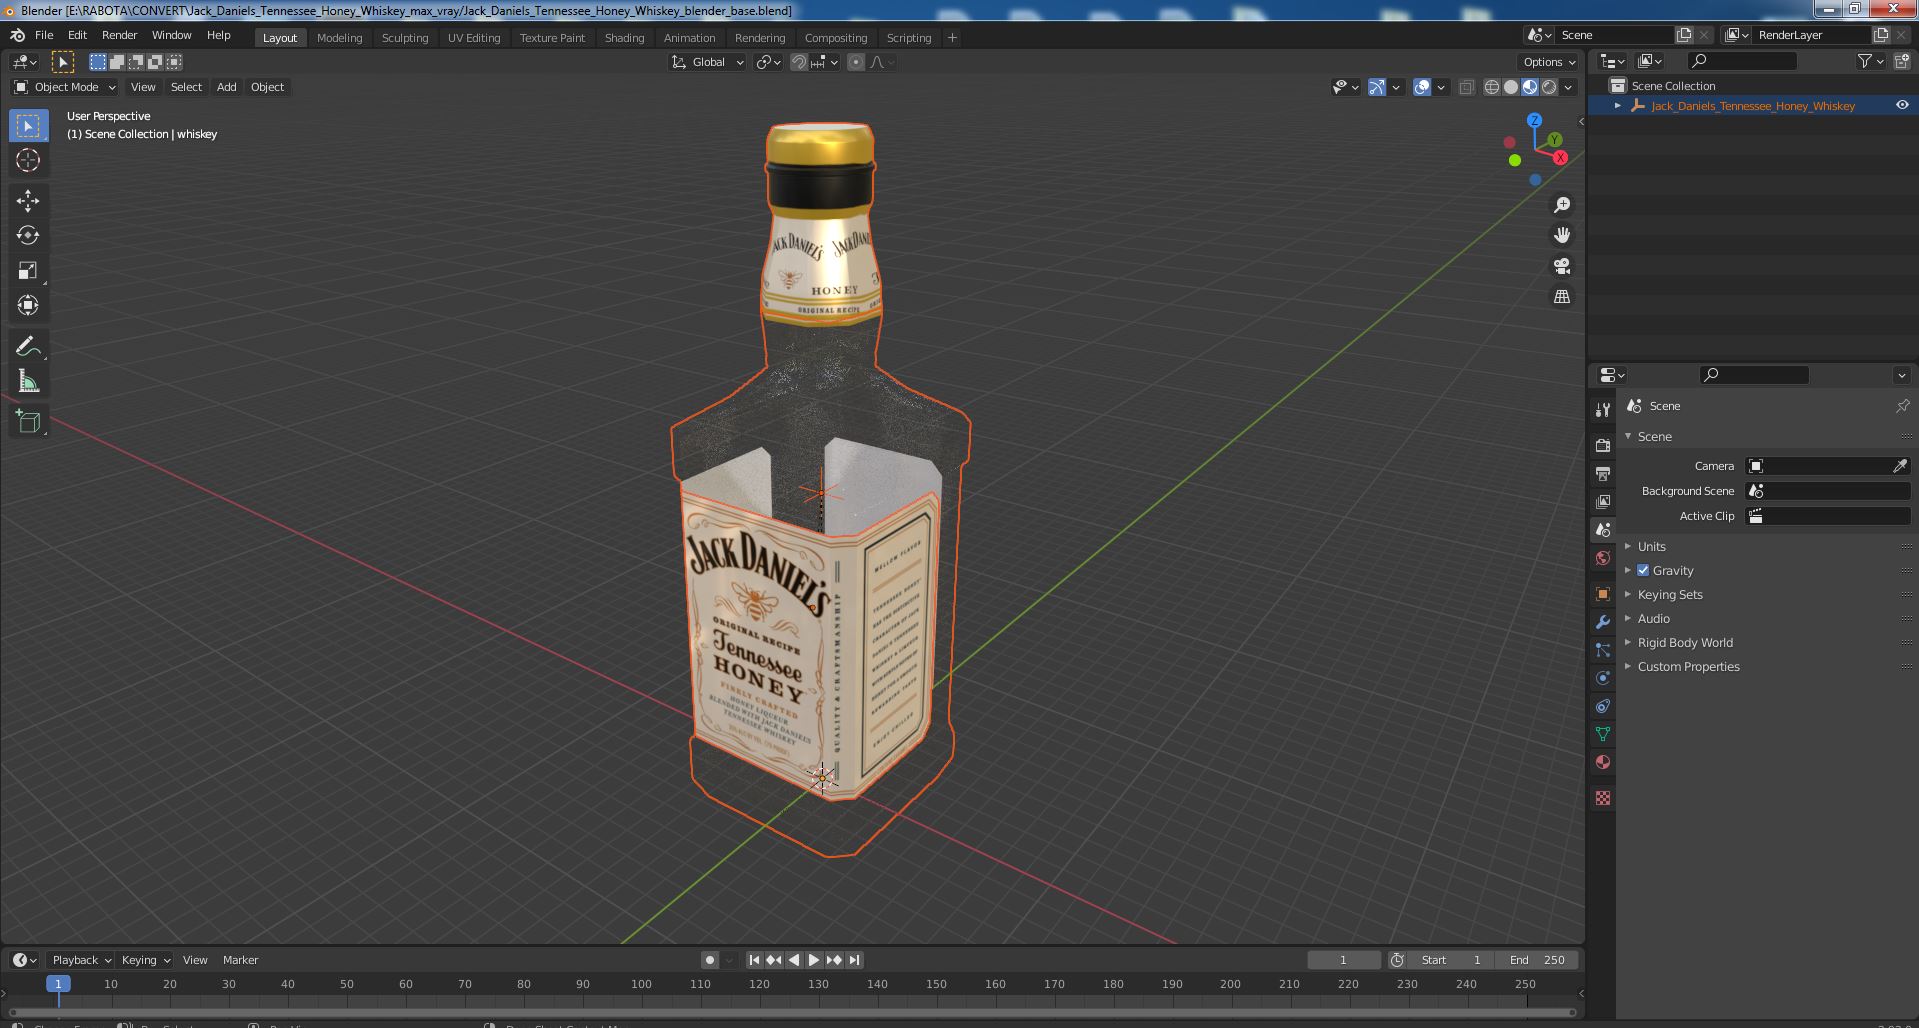This screenshot has width=1919, height=1028.
Task: Toggle camera view icon
Action: 1561,266
